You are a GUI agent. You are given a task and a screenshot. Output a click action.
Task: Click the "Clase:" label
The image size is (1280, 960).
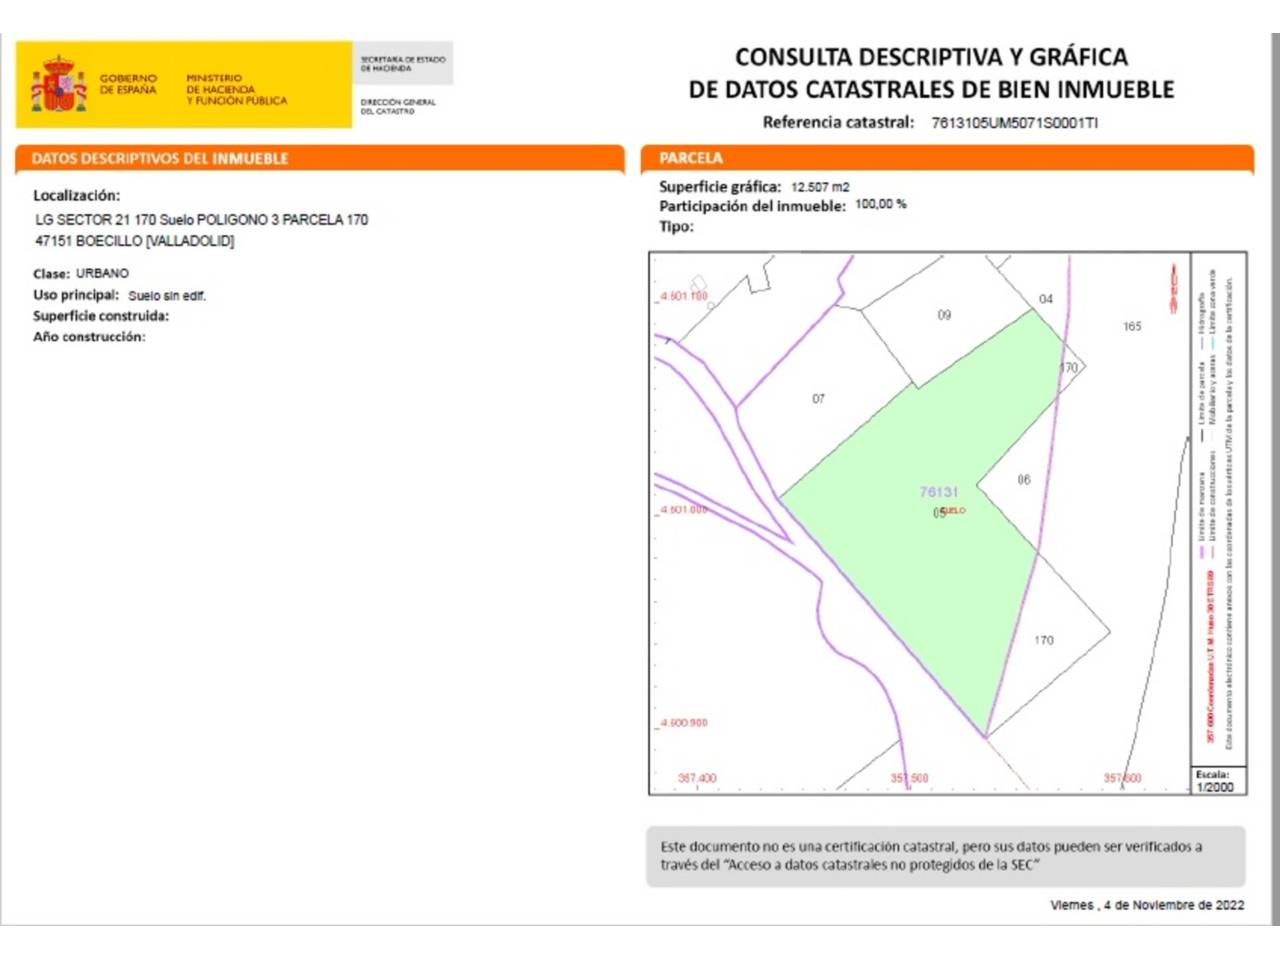point(51,273)
